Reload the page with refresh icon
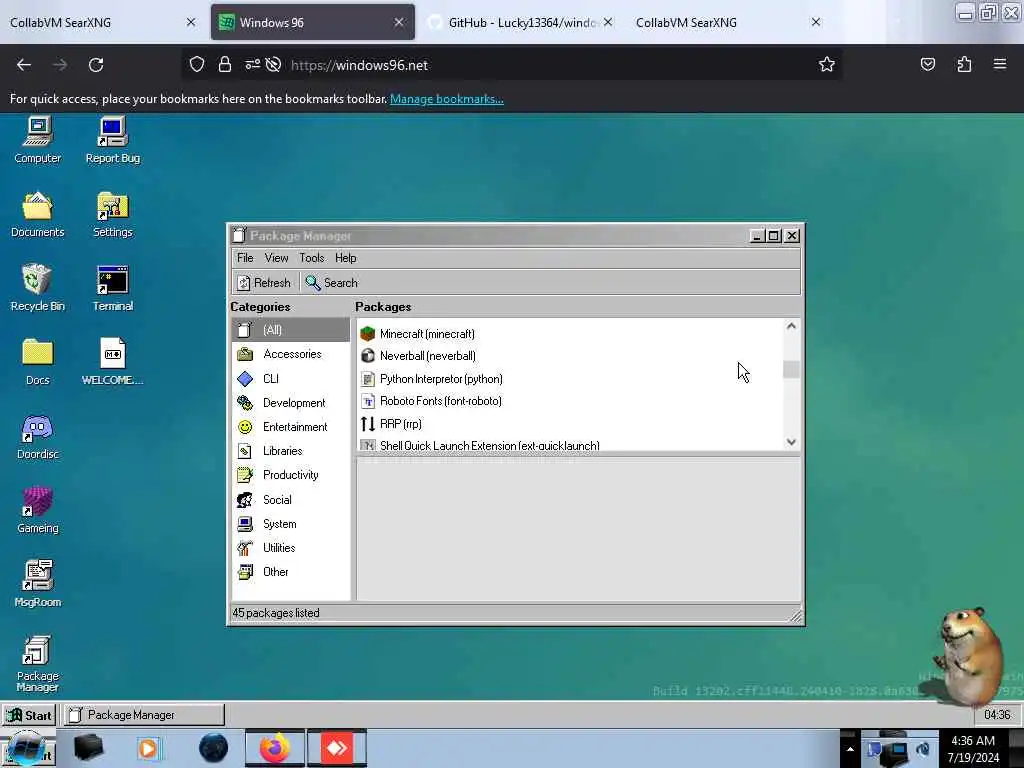Viewport: 1024px width, 768px height. 96,65
